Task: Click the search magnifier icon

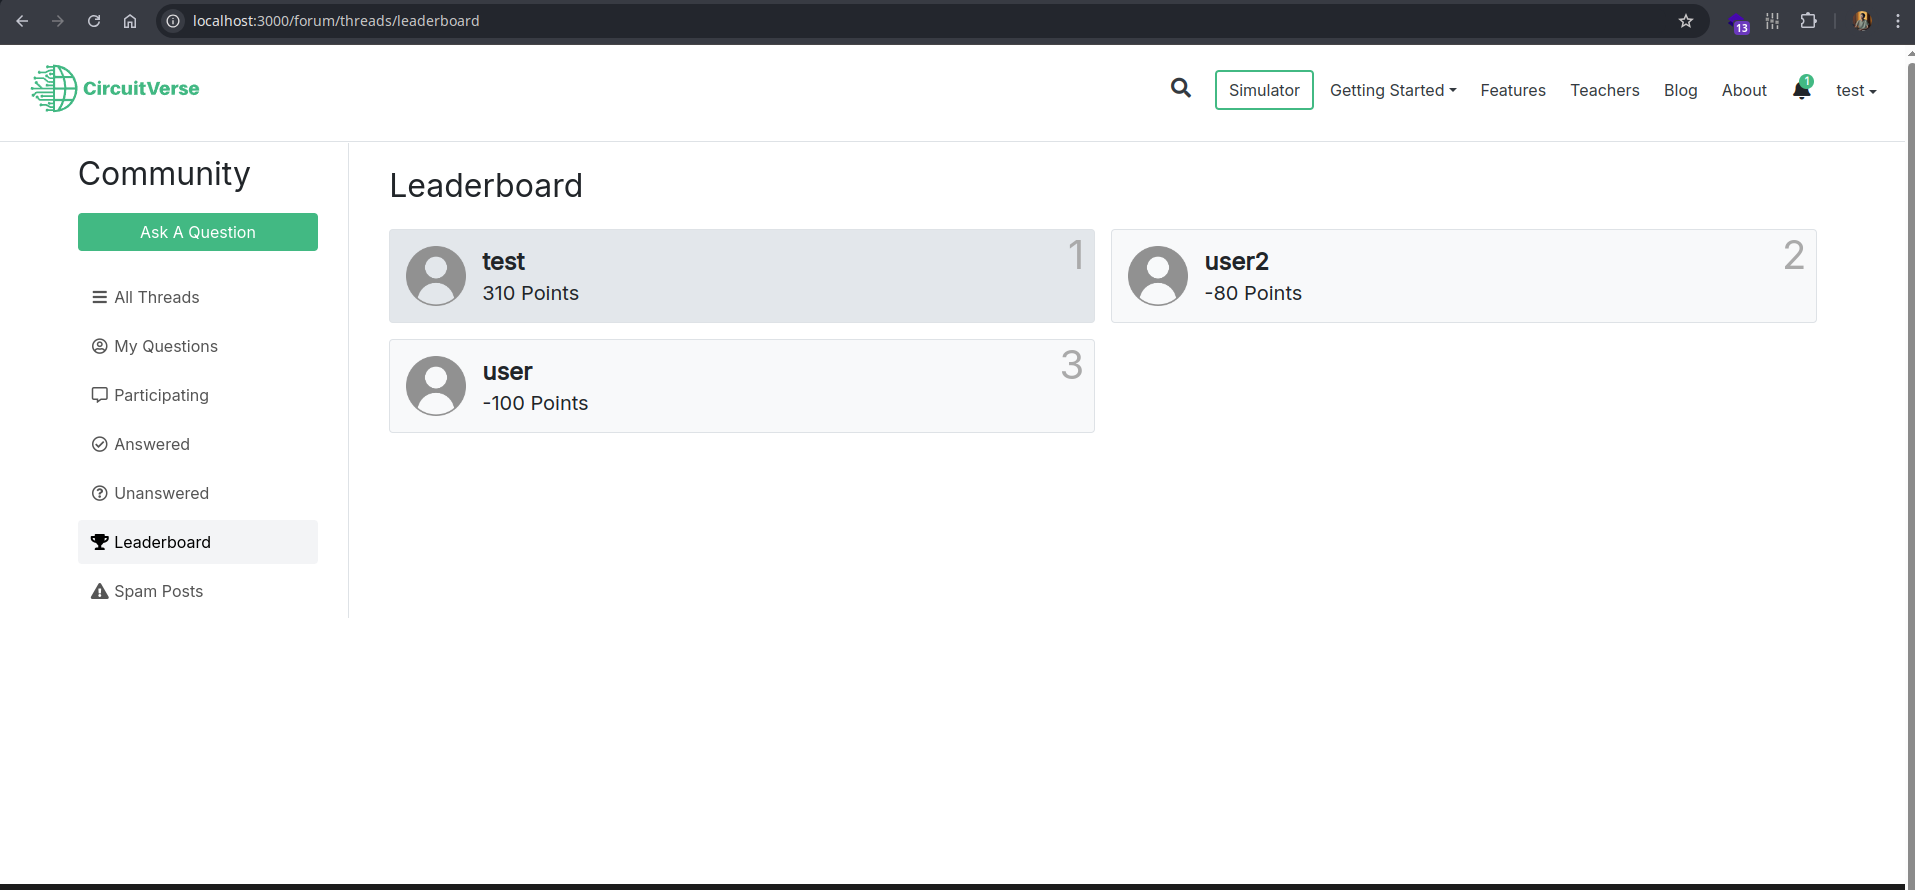Action: tap(1181, 88)
